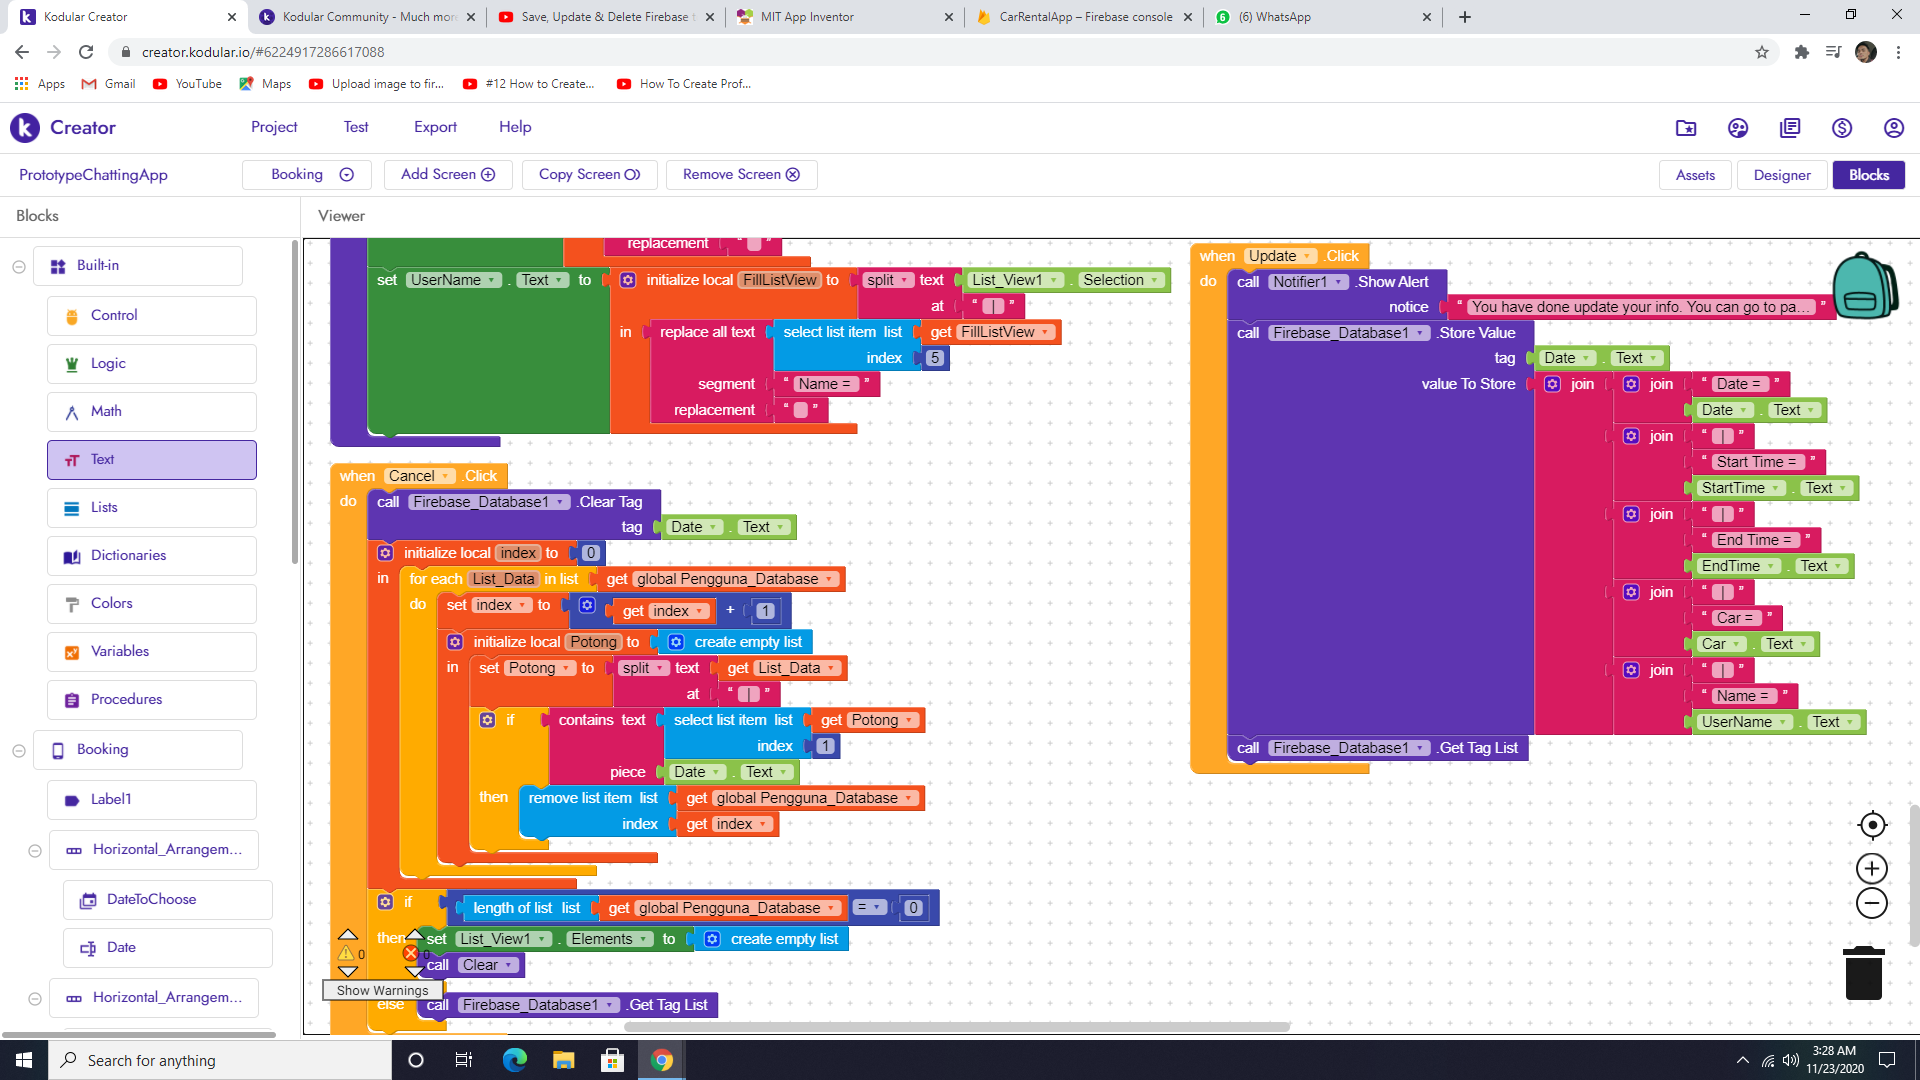Open the Project menu
1920x1080 pixels.
pyautogui.click(x=274, y=127)
